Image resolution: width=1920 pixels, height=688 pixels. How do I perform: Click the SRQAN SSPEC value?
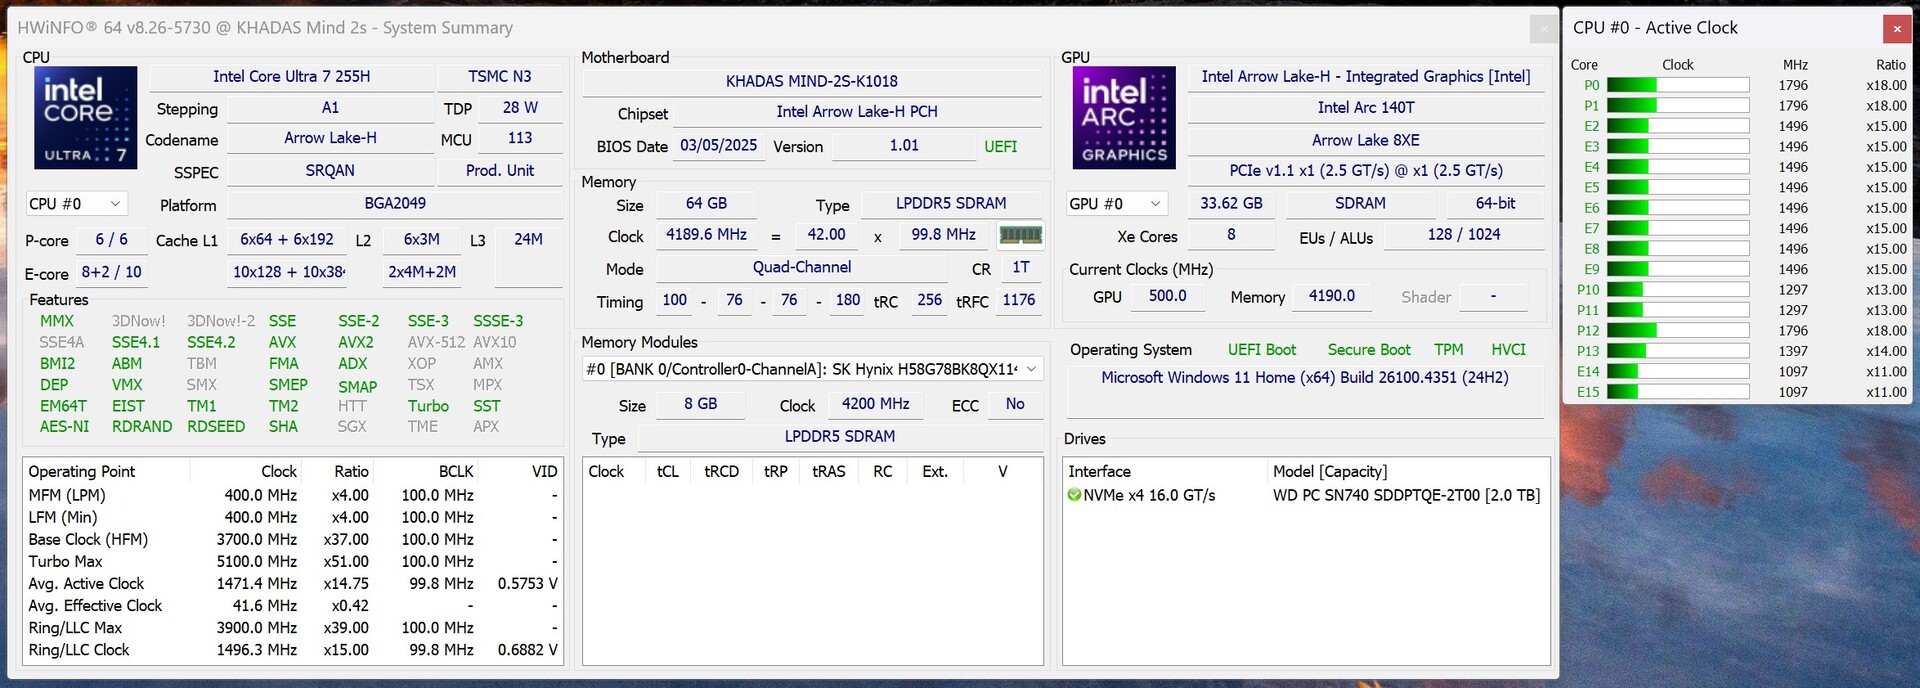[x=330, y=171]
